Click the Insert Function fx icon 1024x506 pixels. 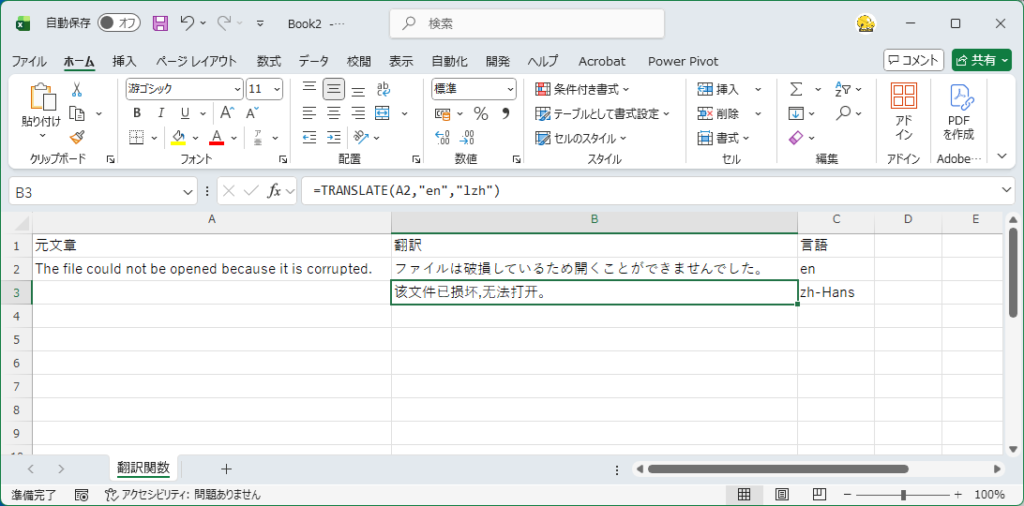[273, 190]
